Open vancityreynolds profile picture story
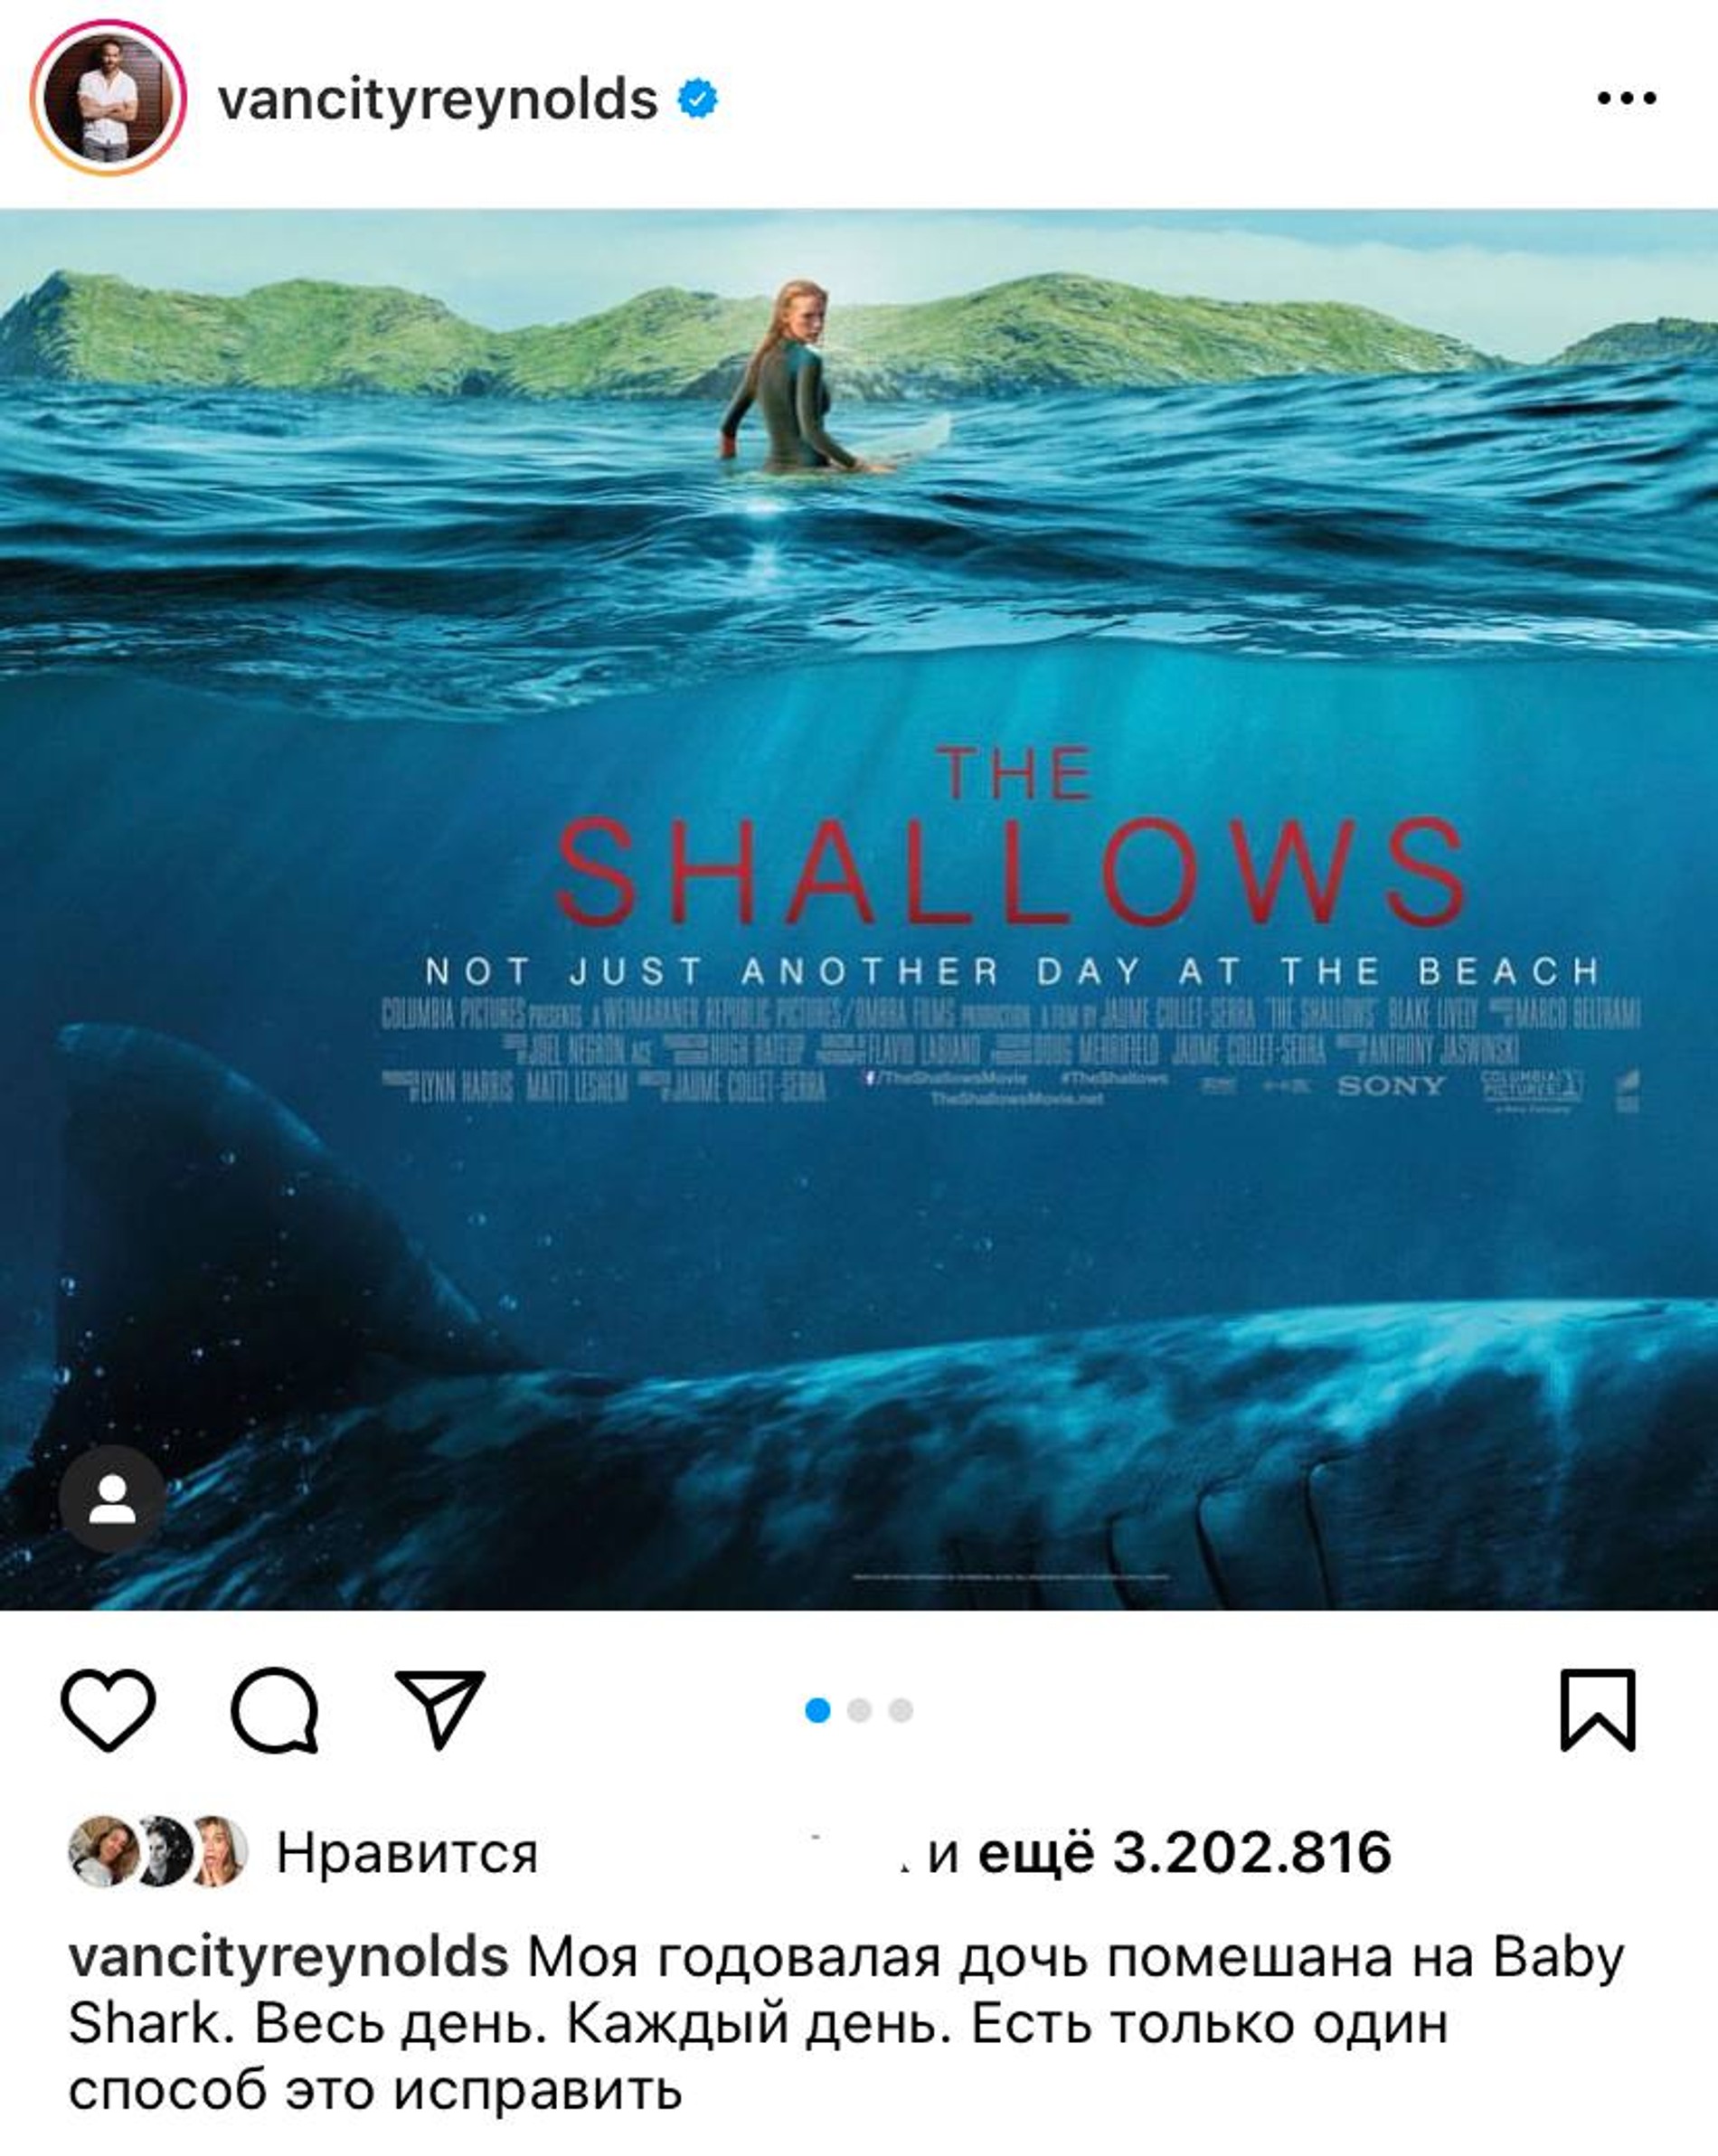The image size is (1718, 2156). pos(108,98)
